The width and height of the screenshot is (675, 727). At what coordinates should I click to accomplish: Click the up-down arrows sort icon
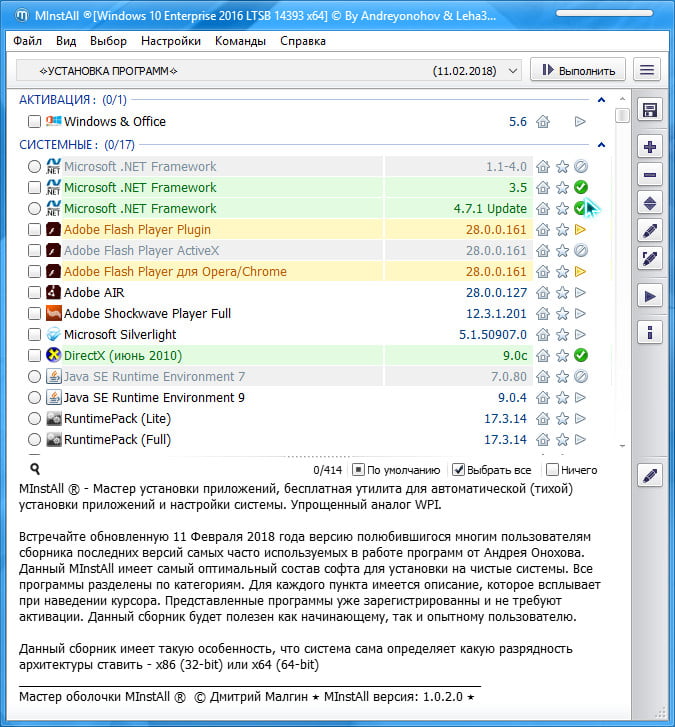[650, 203]
